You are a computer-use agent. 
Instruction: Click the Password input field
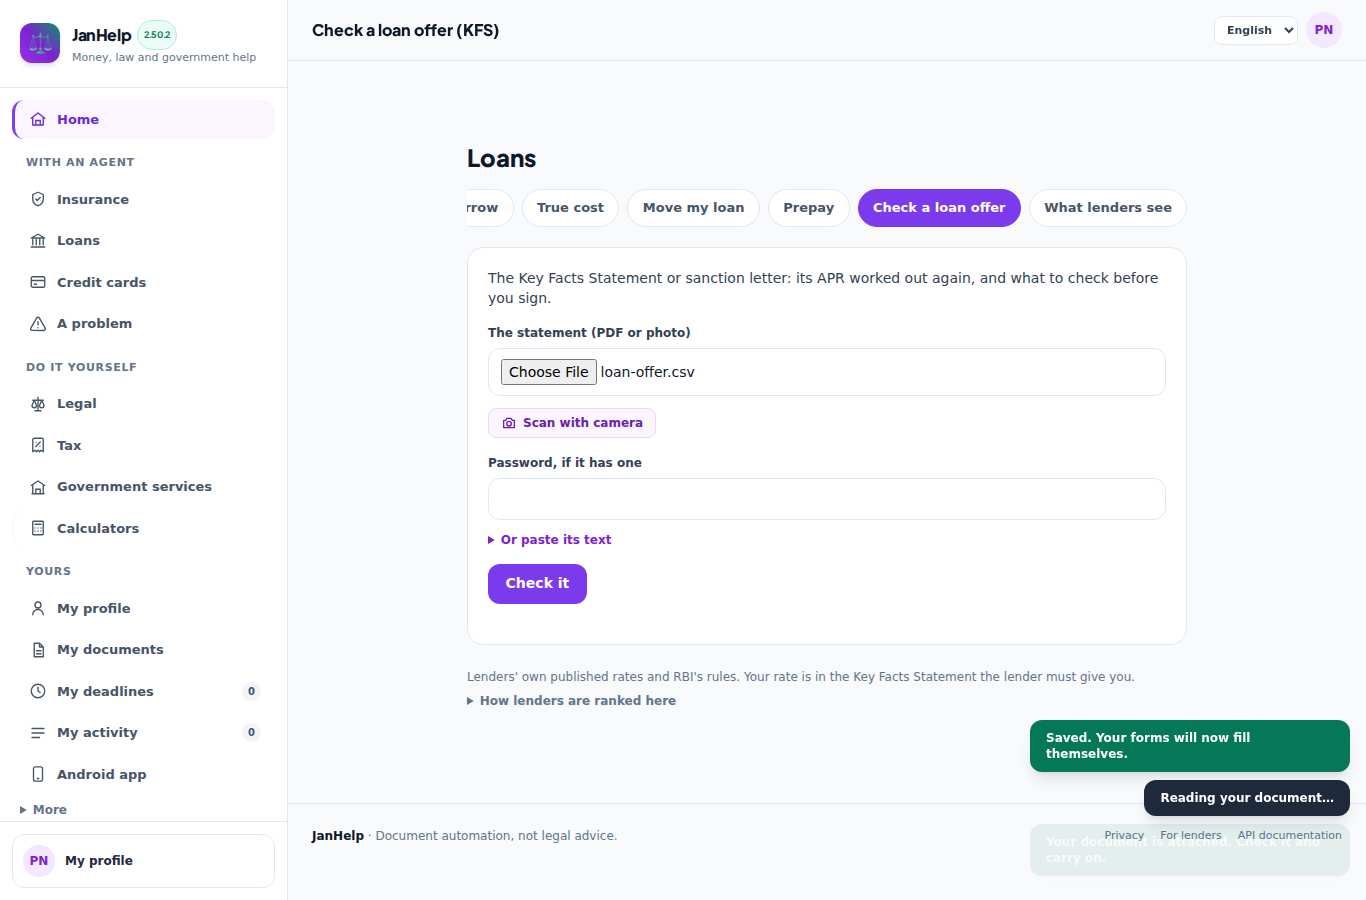pyautogui.click(x=827, y=499)
